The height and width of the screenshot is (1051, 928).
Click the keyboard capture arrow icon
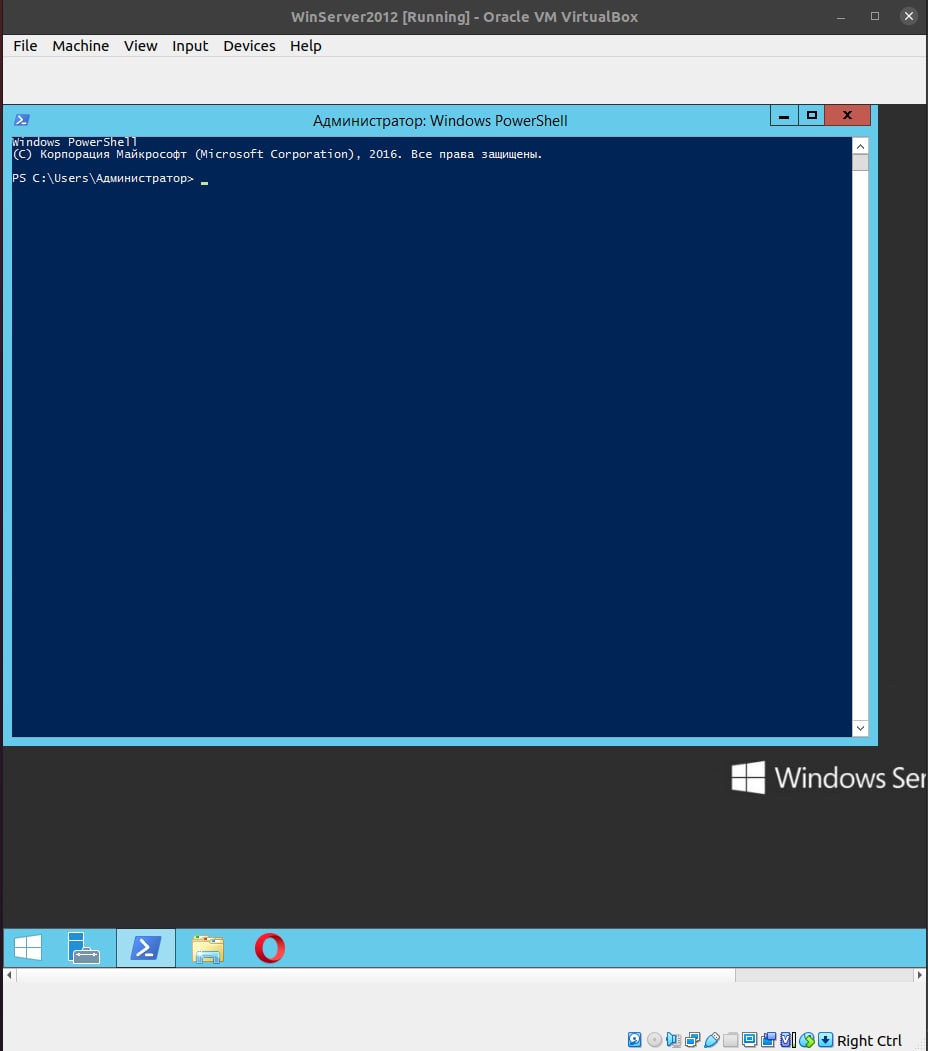[825, 1040]
